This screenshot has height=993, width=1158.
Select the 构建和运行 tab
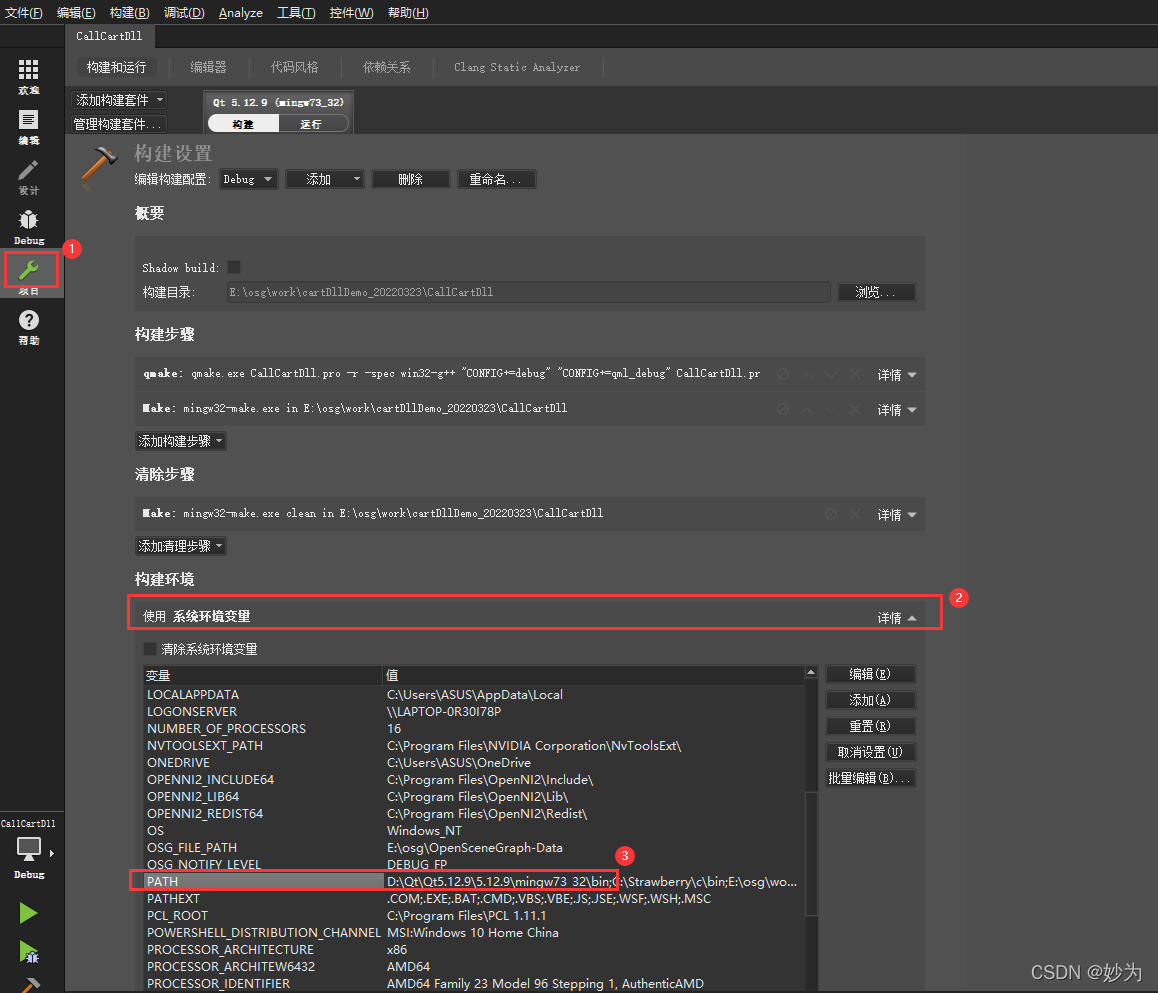click(116, 67)
